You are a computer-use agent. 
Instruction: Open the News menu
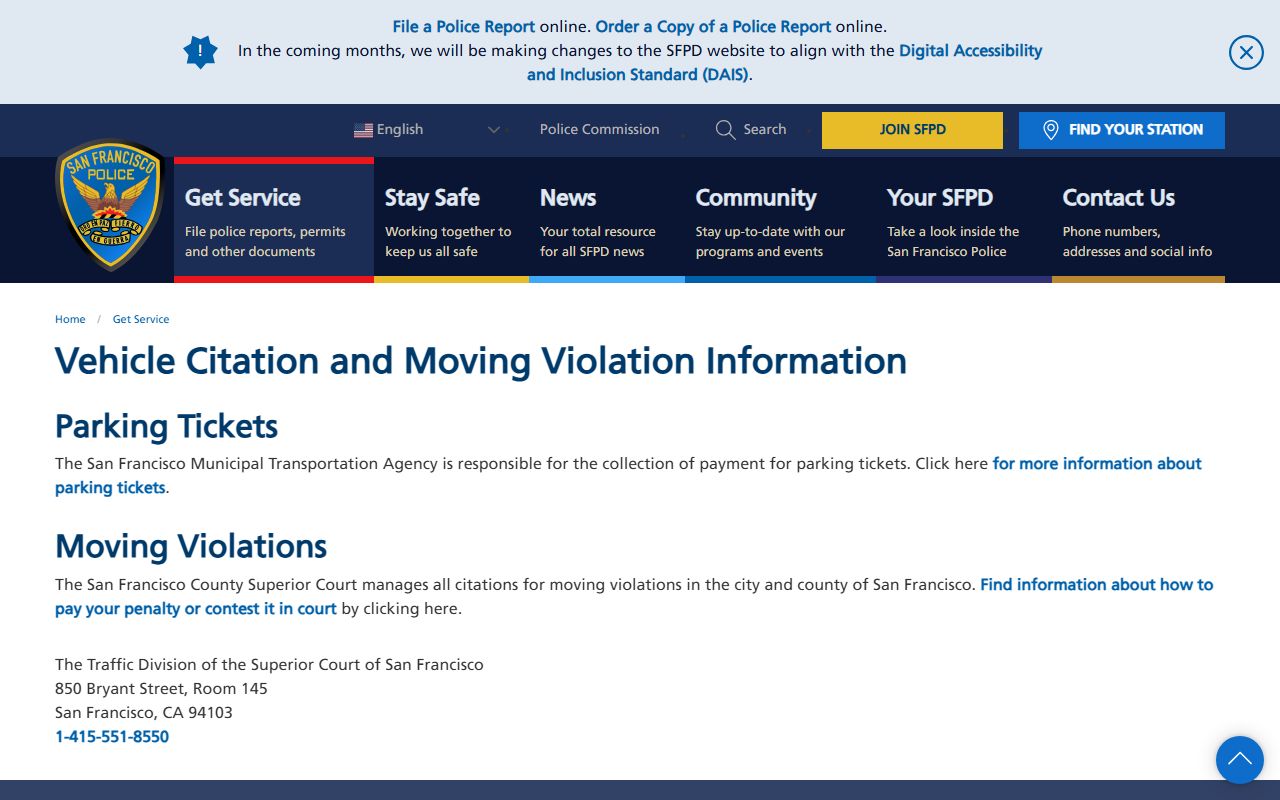pos(607,220)
